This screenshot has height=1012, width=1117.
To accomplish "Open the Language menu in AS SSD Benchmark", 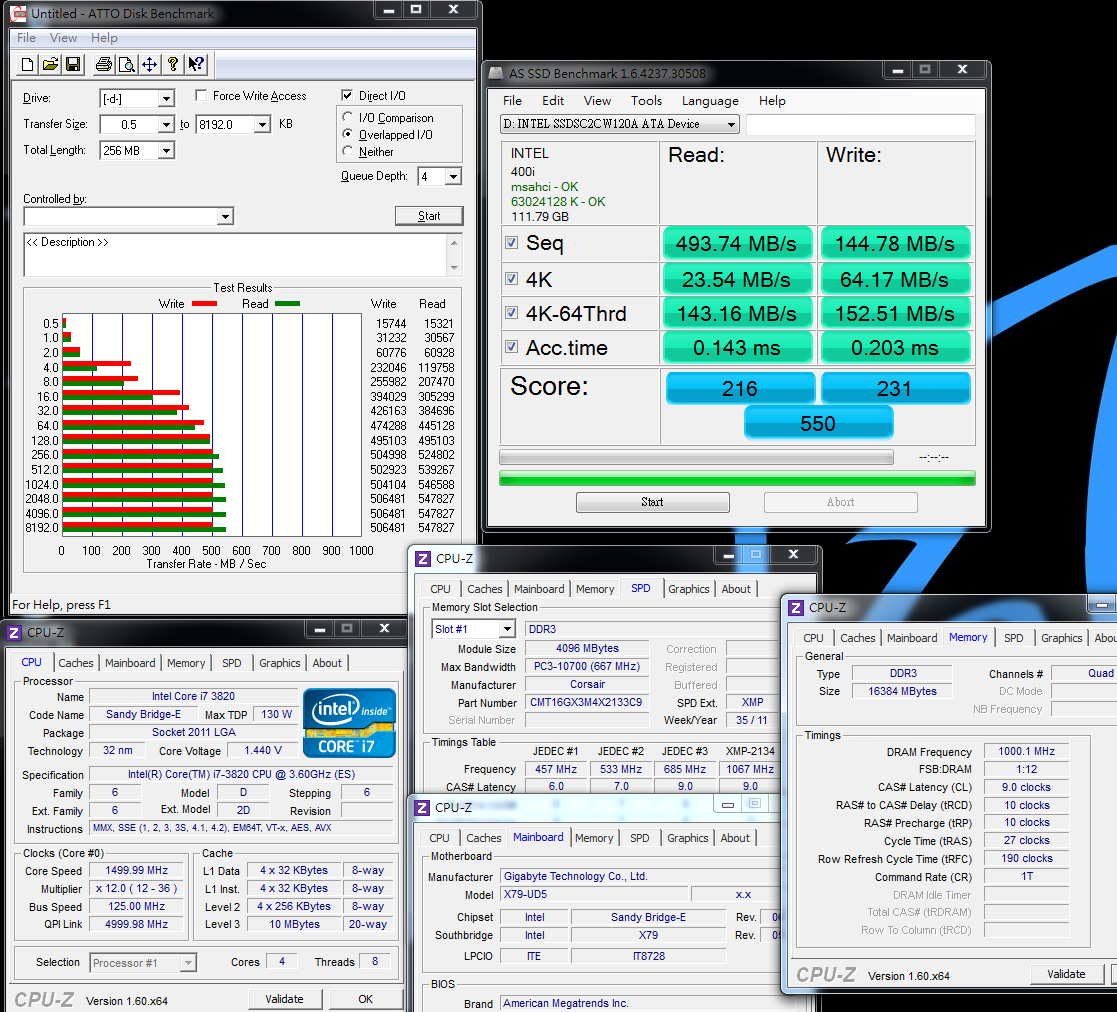I will 710,100.
